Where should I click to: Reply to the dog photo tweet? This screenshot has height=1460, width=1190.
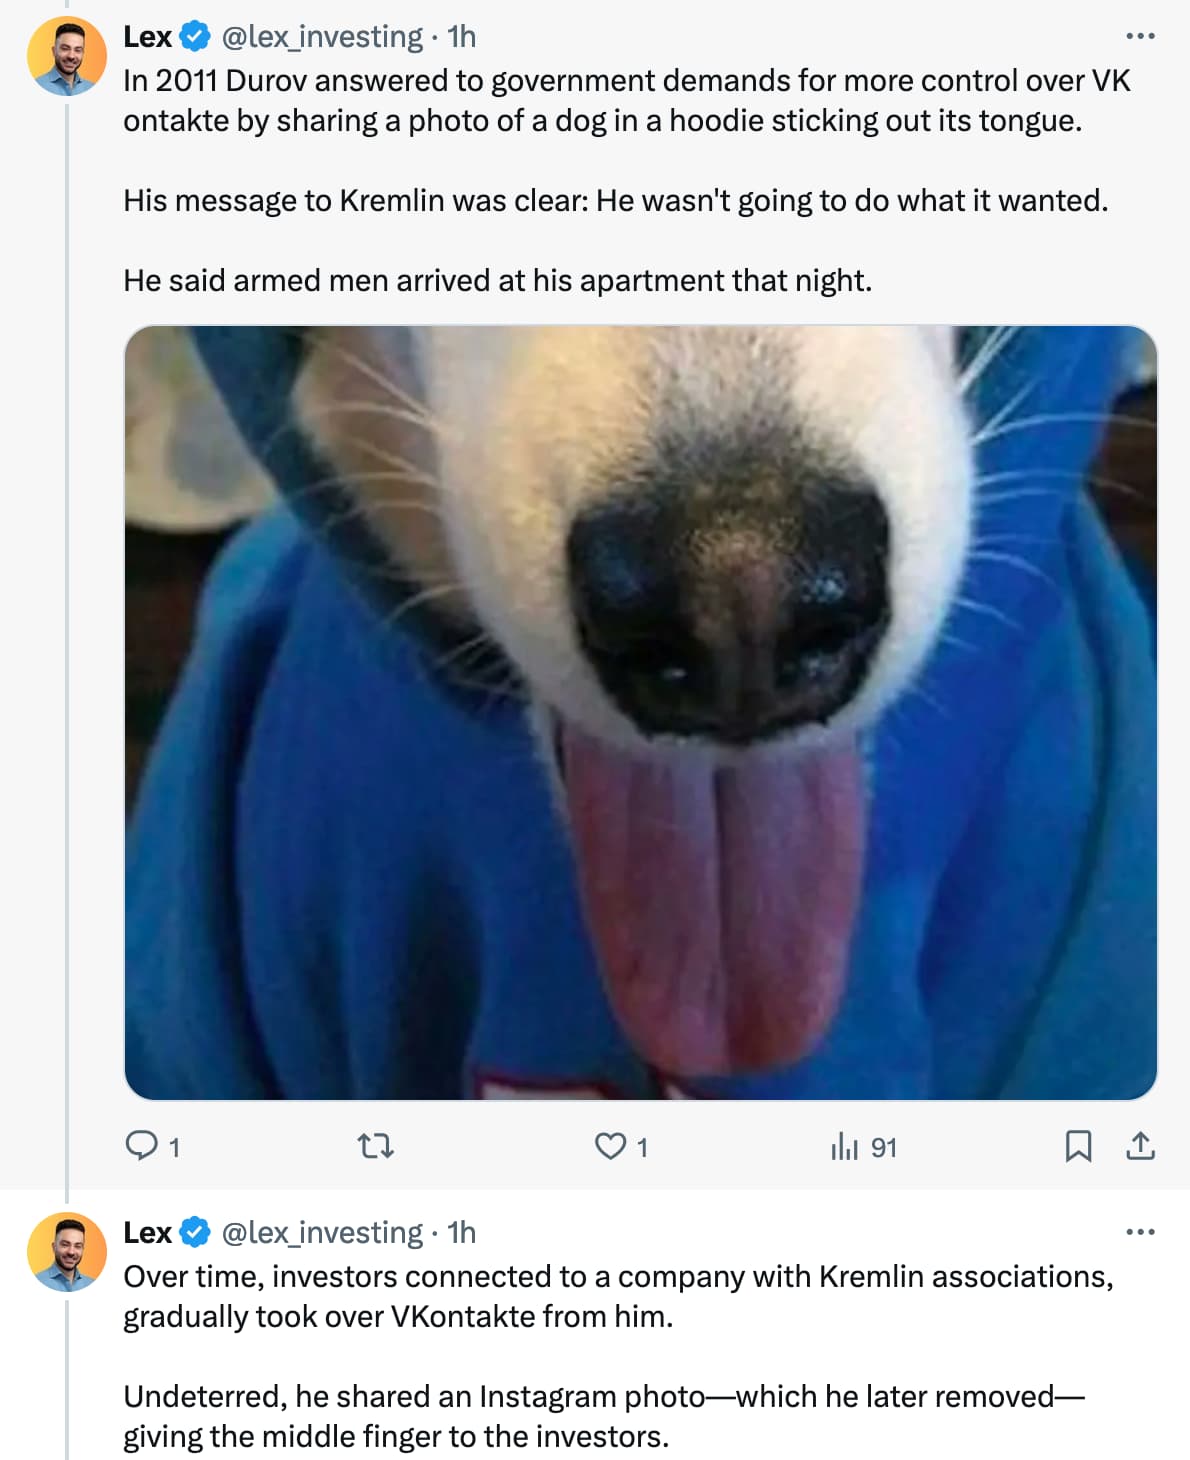pyautogui.click(x=141, y=1146)
